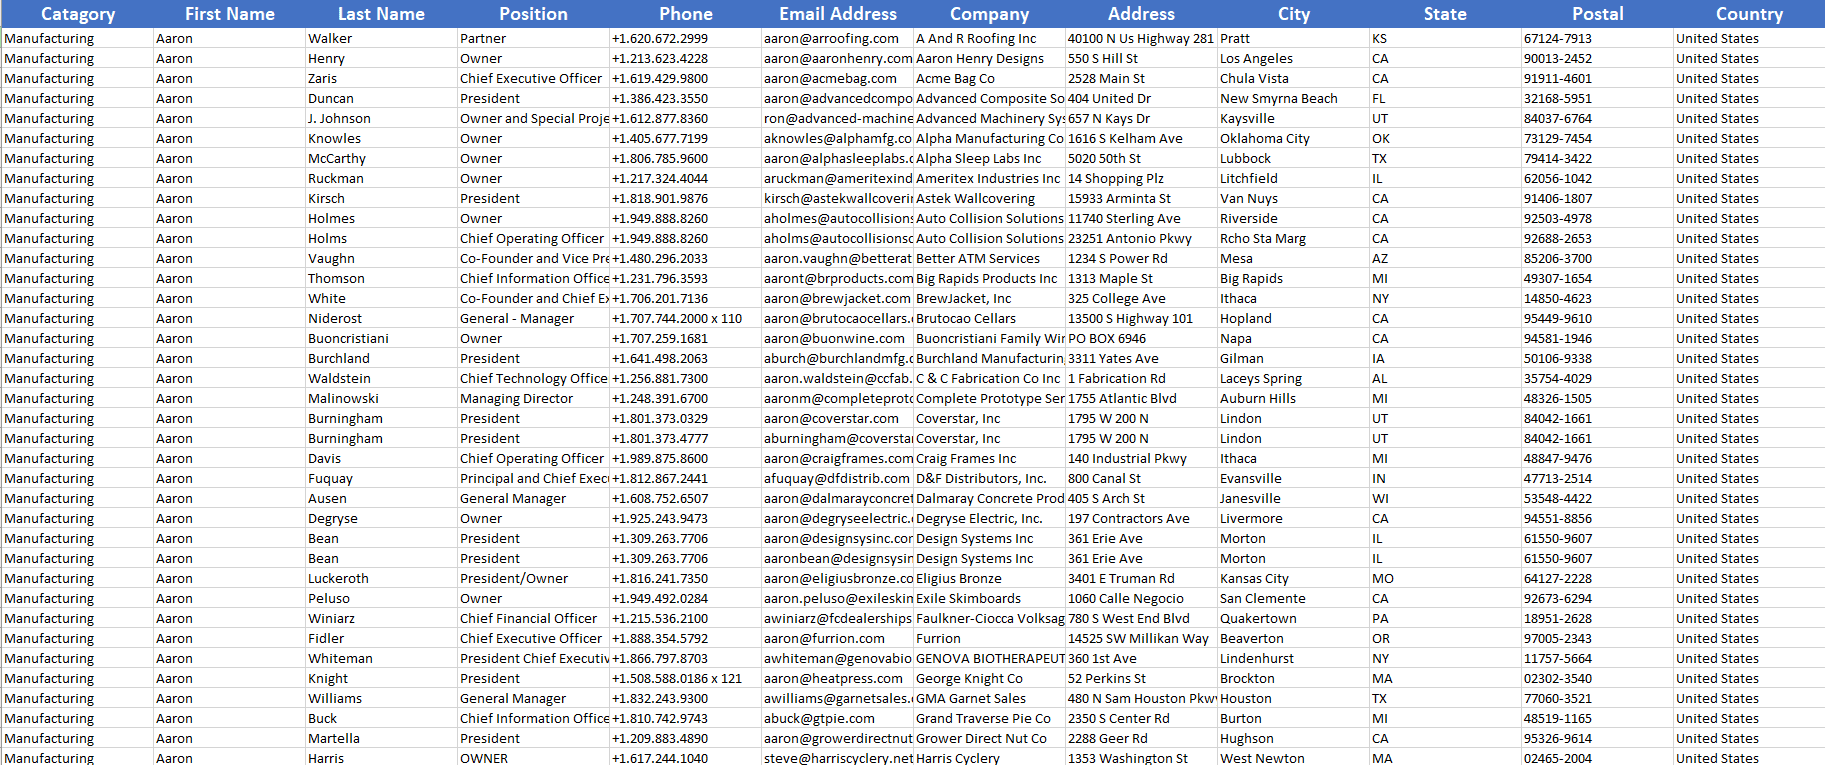Click the First Name column header
This screenshot has height=765, width=1825.
coord(229,14)
